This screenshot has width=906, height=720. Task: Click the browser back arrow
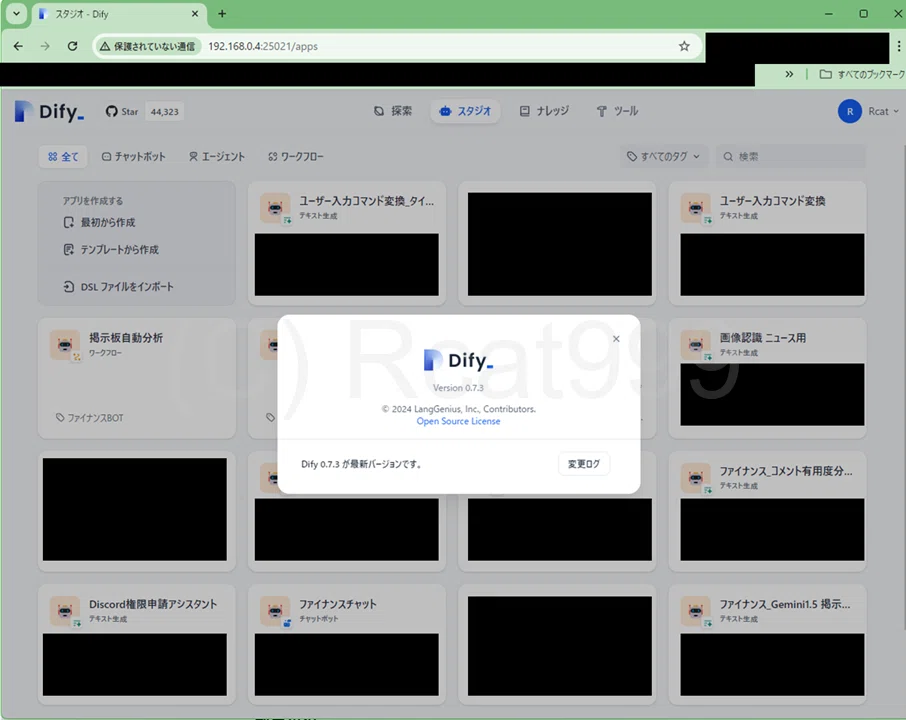tap(18, 46)
